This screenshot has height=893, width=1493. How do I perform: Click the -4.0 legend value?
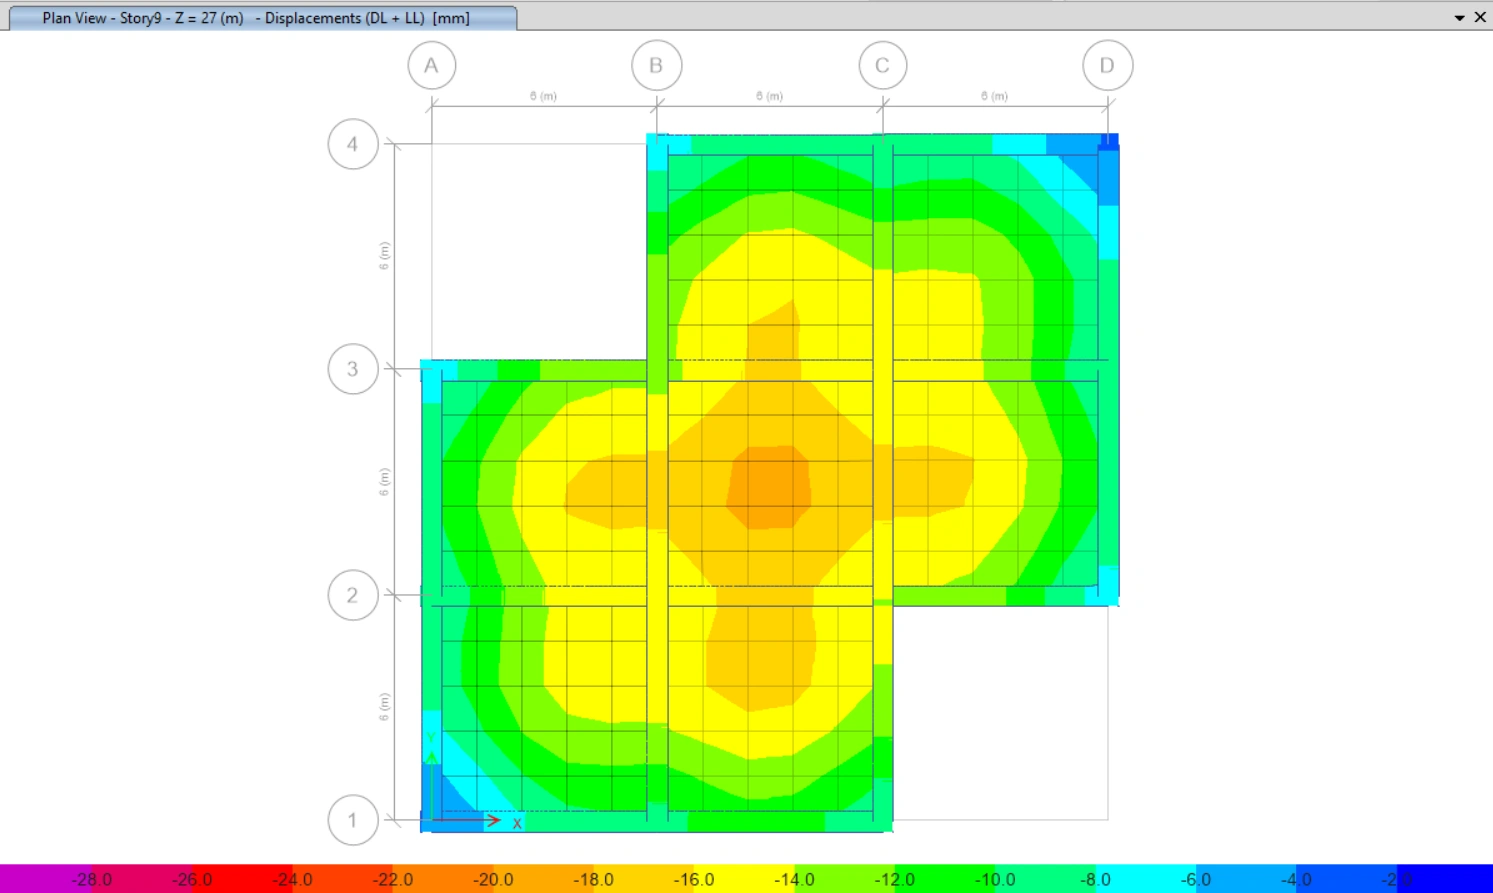[1296, 880]
